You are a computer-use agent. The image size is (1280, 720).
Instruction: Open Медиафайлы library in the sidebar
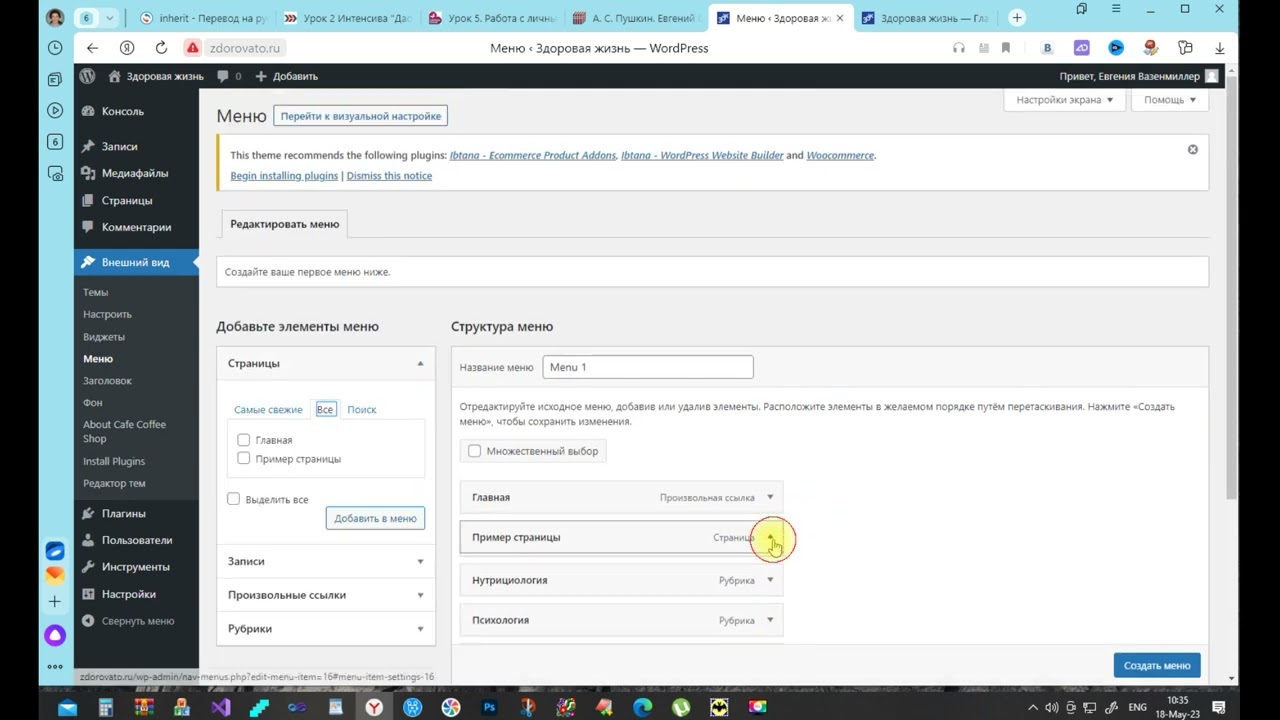[x=135, y=173]
